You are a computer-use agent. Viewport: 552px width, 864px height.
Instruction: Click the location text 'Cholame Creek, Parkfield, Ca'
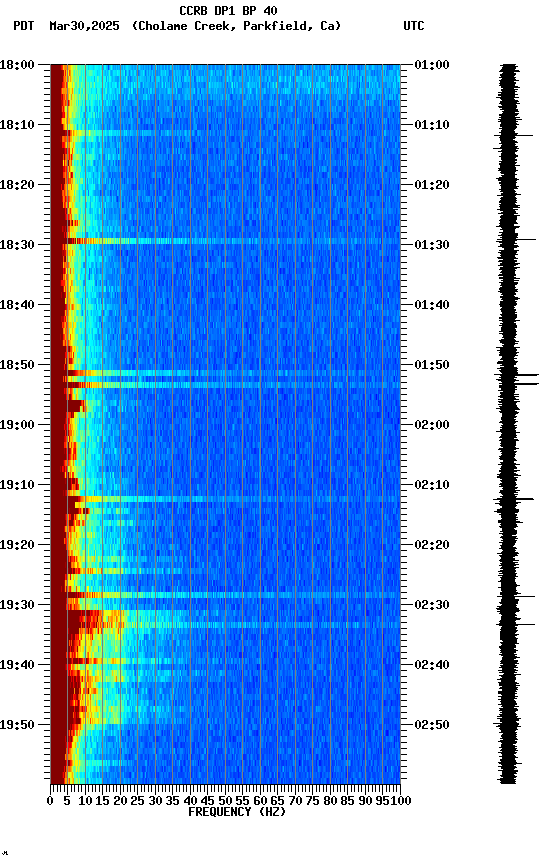(x=237, y=26)
